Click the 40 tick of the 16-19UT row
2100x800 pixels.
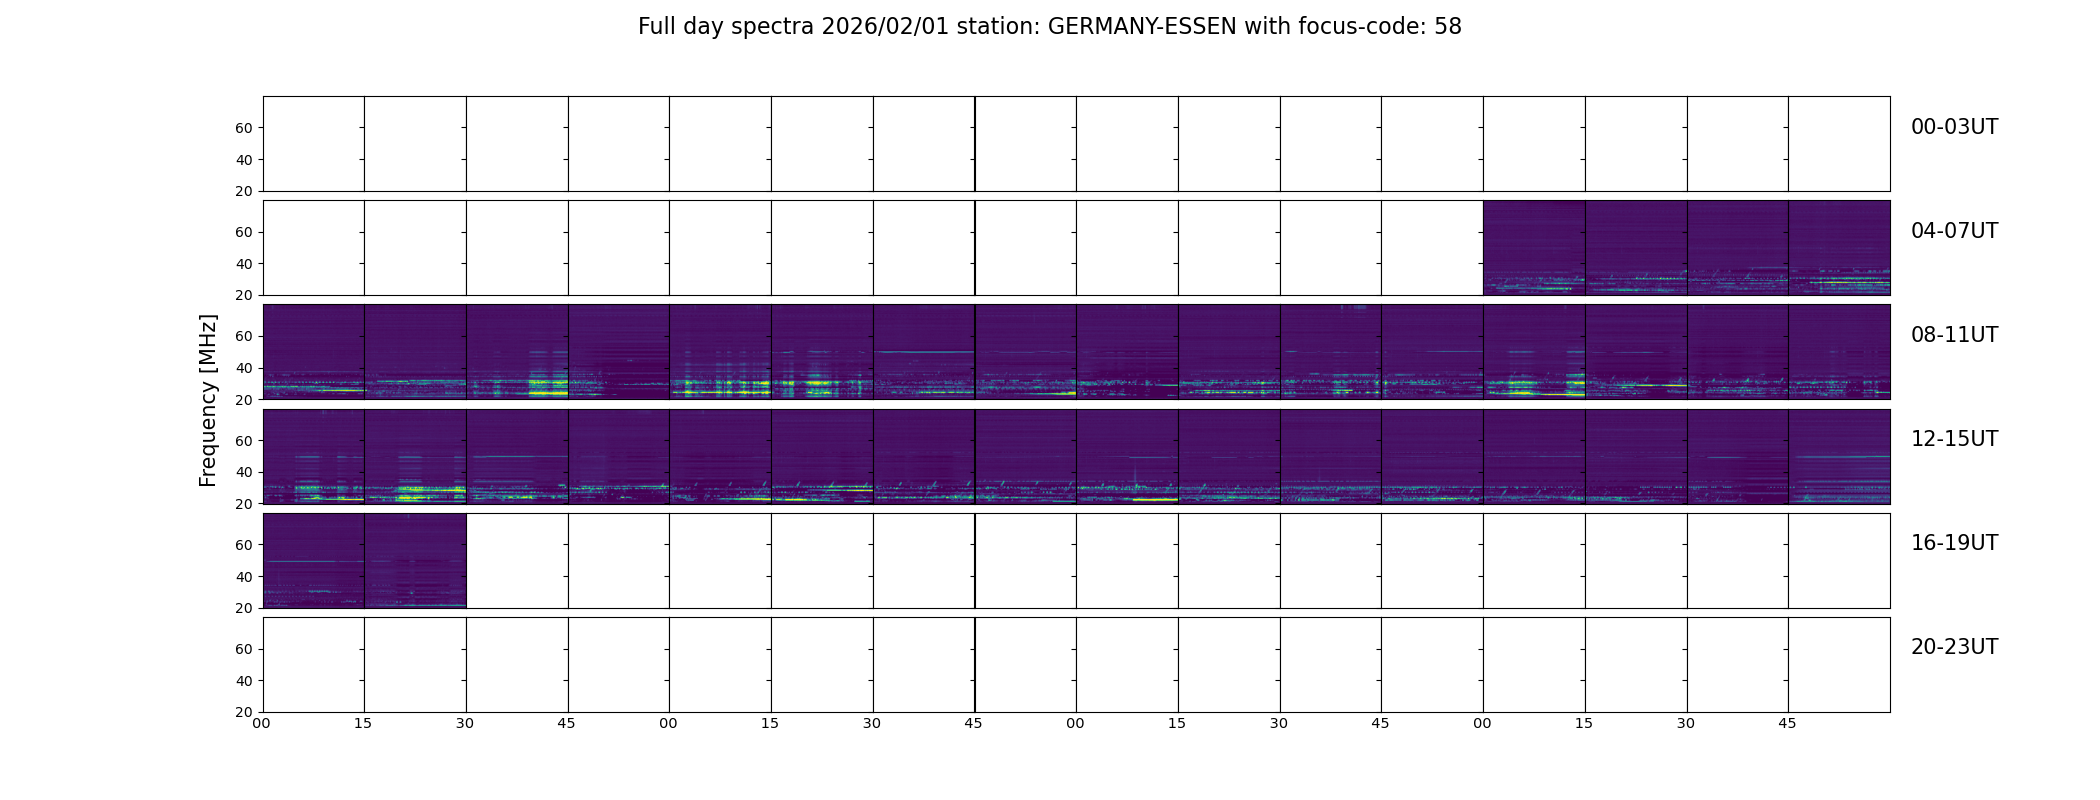pyautogui.click(x=243, y=577)
